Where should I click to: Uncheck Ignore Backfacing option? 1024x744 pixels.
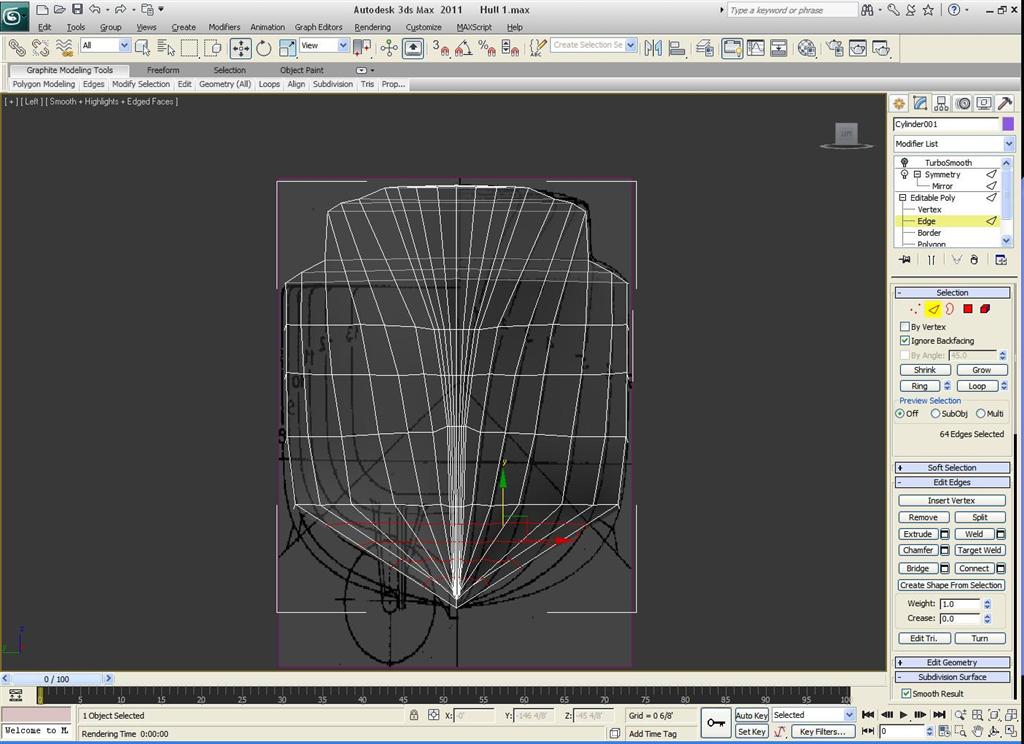pyautogui.click(x=904, y=340)
